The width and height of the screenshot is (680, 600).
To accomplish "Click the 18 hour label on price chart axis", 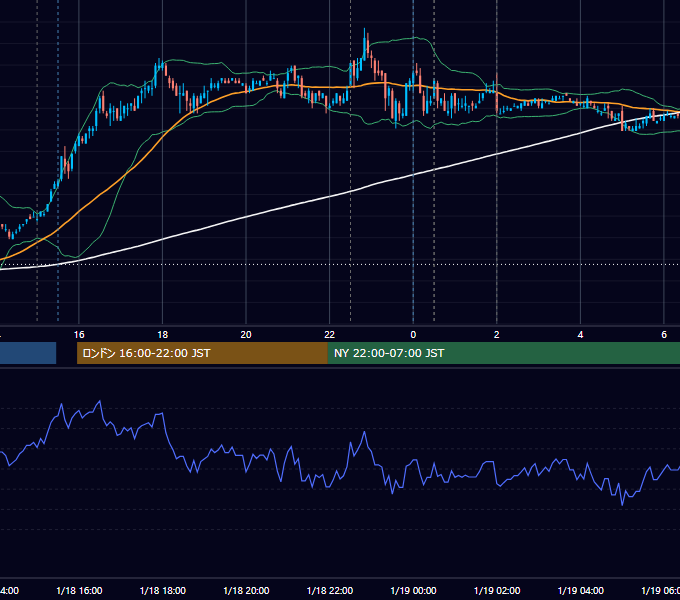I will pos(163,335).
